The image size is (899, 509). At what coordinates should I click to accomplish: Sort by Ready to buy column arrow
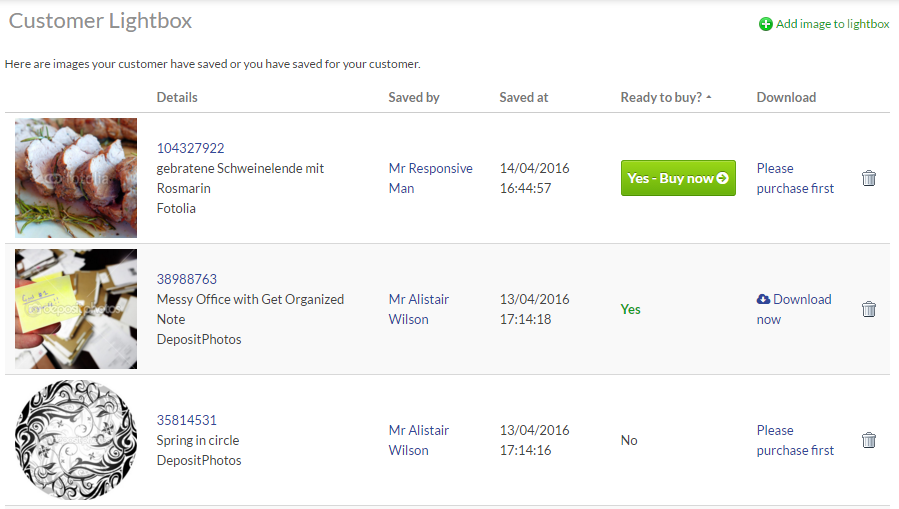(x=709, y=97)
